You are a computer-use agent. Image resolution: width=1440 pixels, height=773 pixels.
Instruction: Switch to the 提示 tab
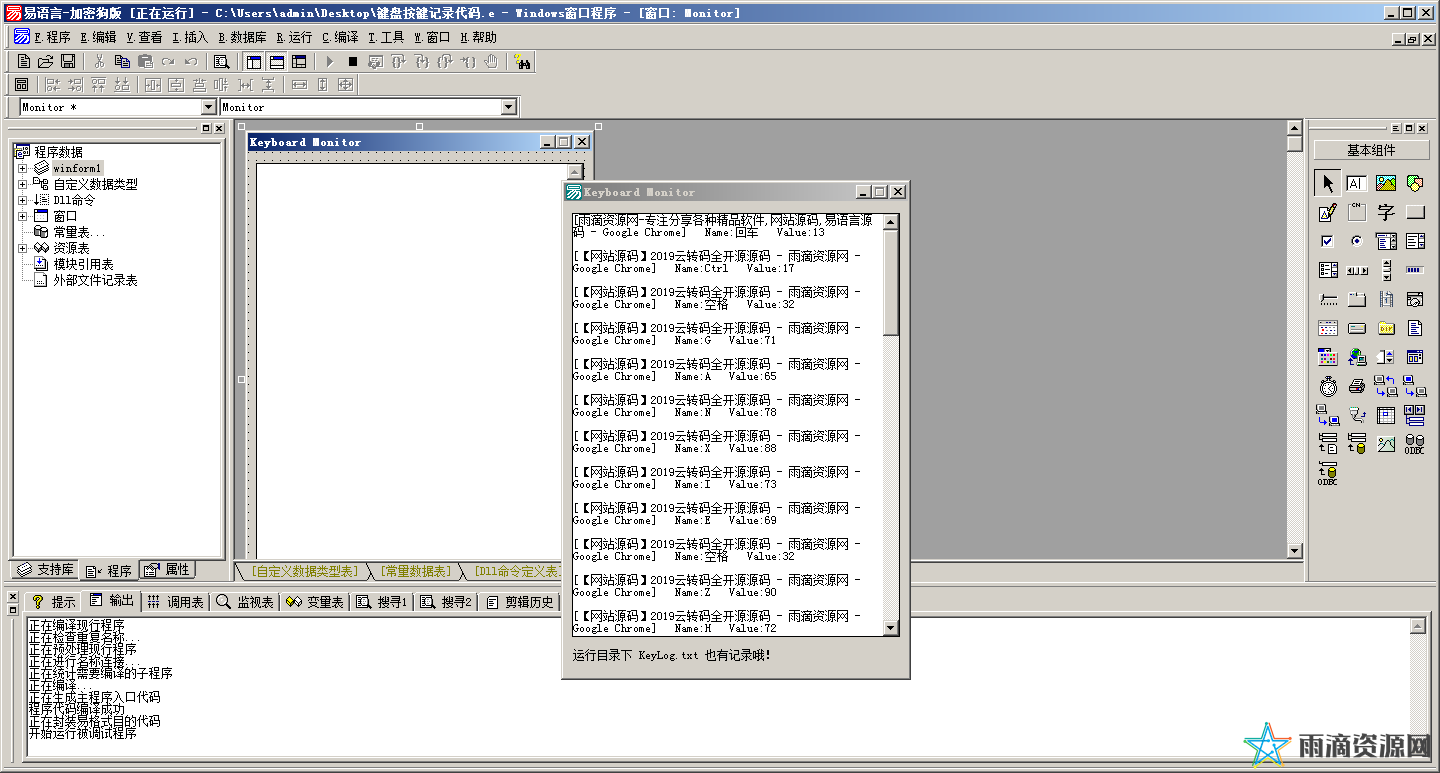(x=53, y=602)
